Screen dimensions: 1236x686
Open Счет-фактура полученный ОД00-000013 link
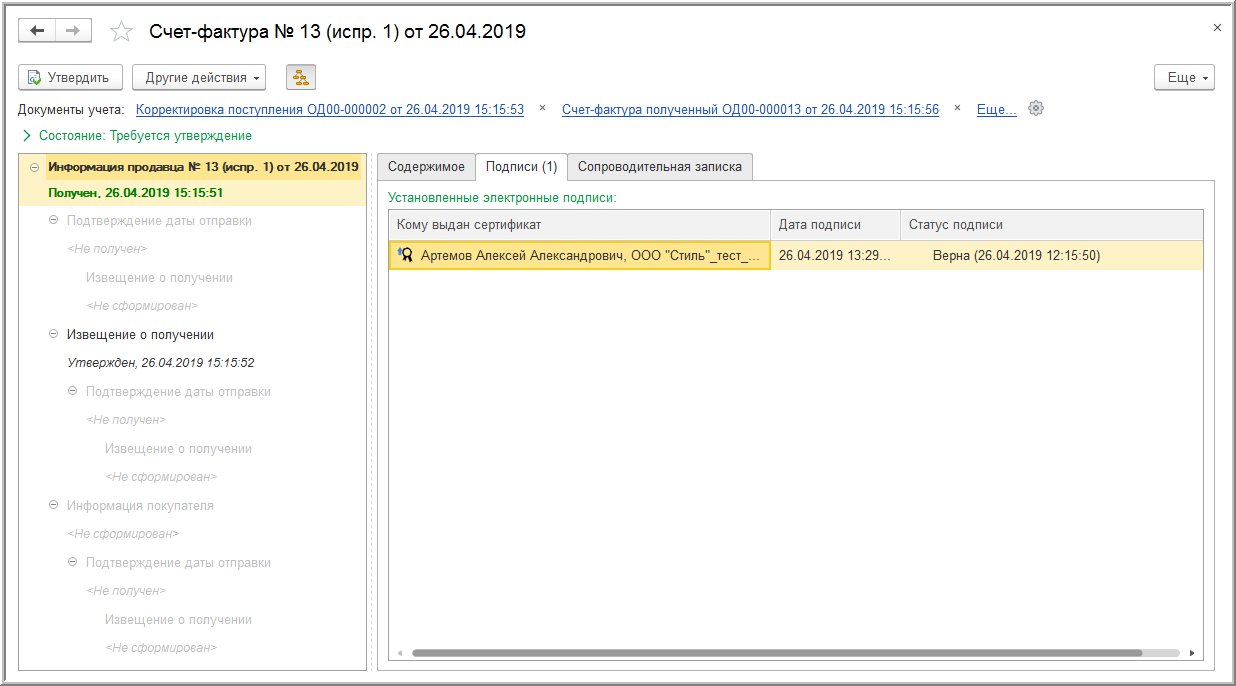coord(750,110)
